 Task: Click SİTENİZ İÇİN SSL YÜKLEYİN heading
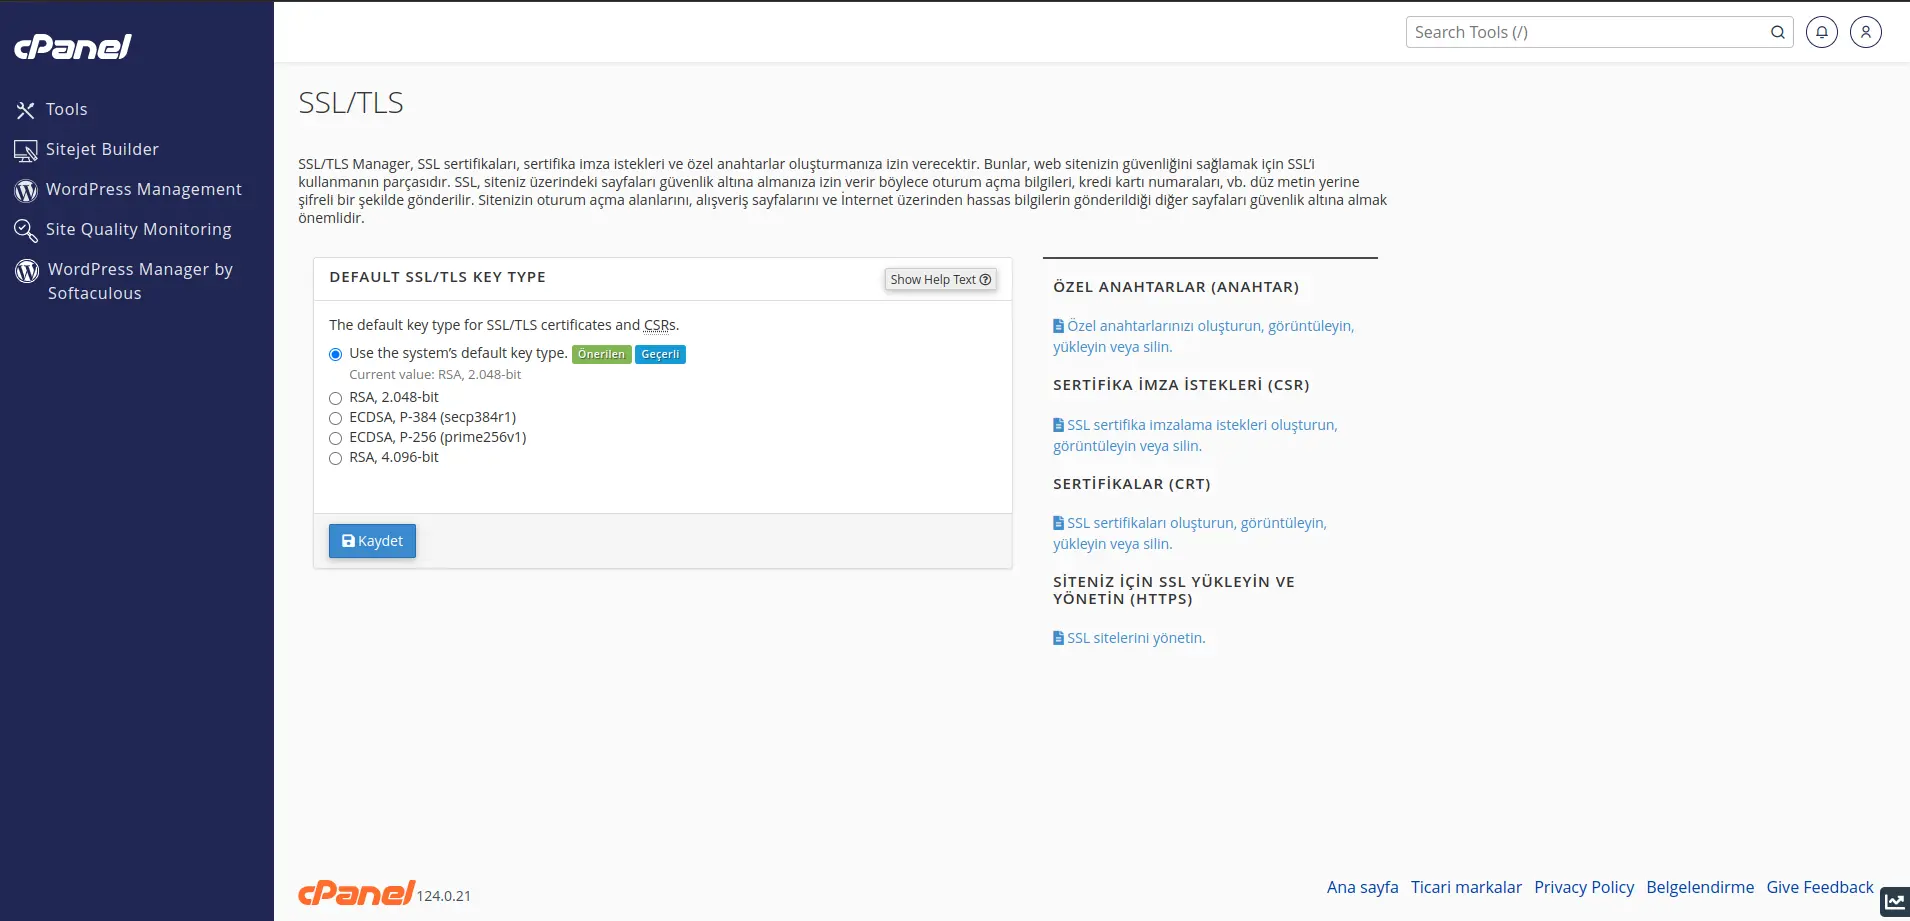click(1174, 590)
